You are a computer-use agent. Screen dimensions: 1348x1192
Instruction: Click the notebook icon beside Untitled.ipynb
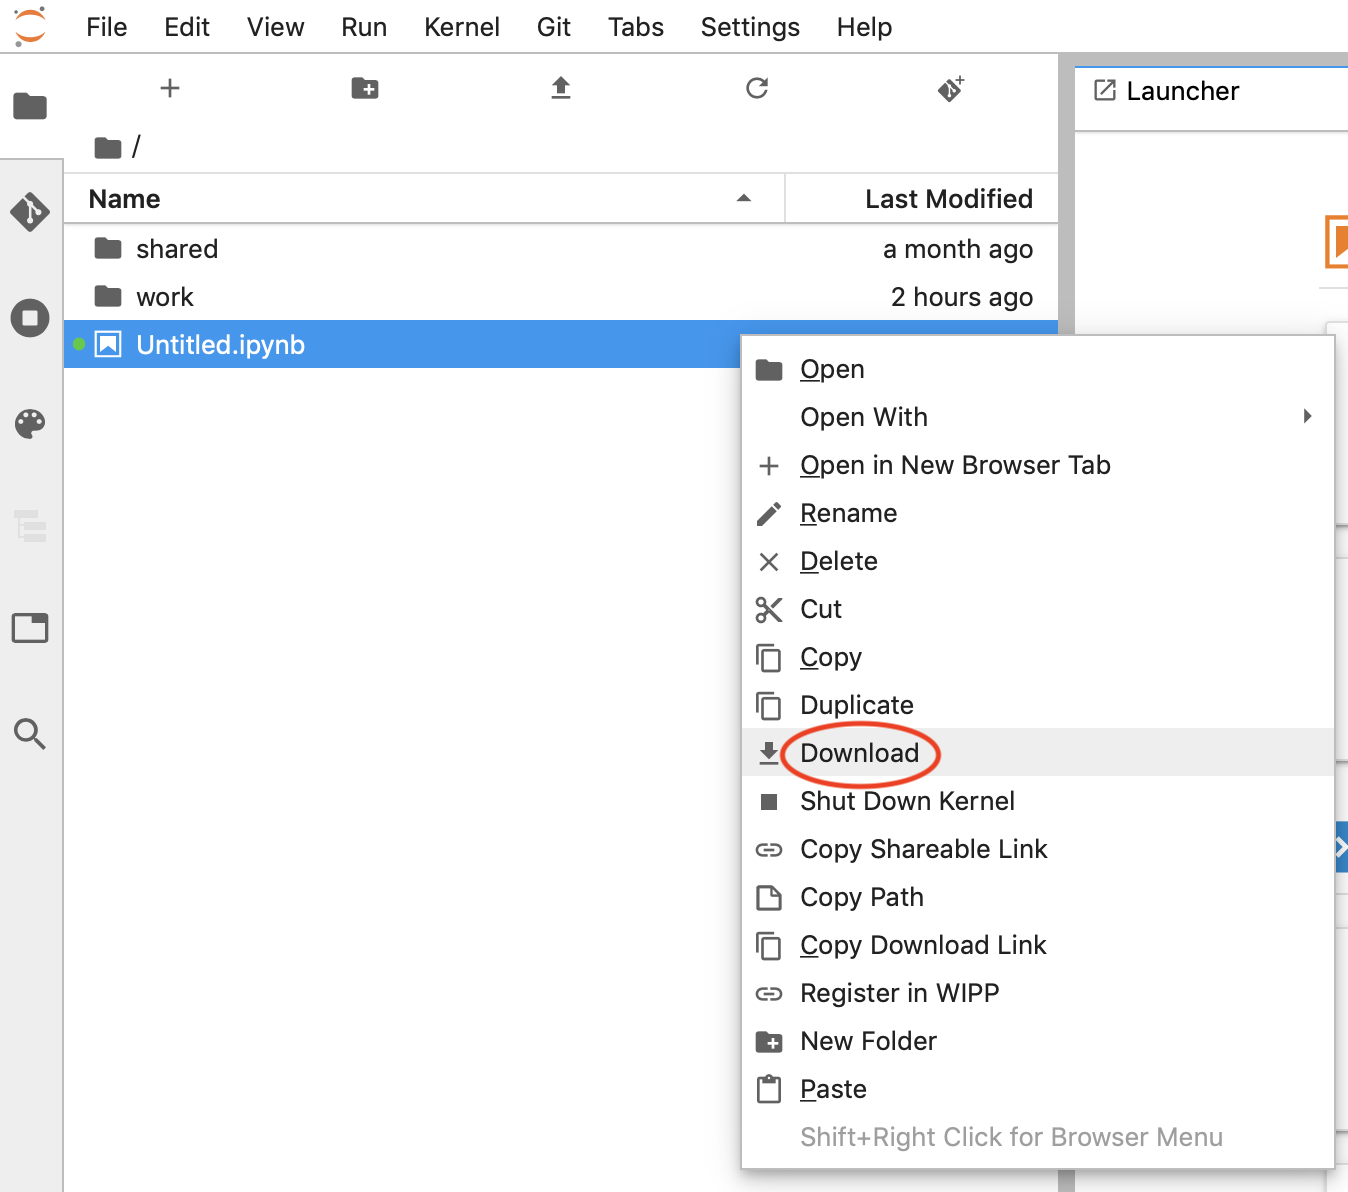(108, 344)
